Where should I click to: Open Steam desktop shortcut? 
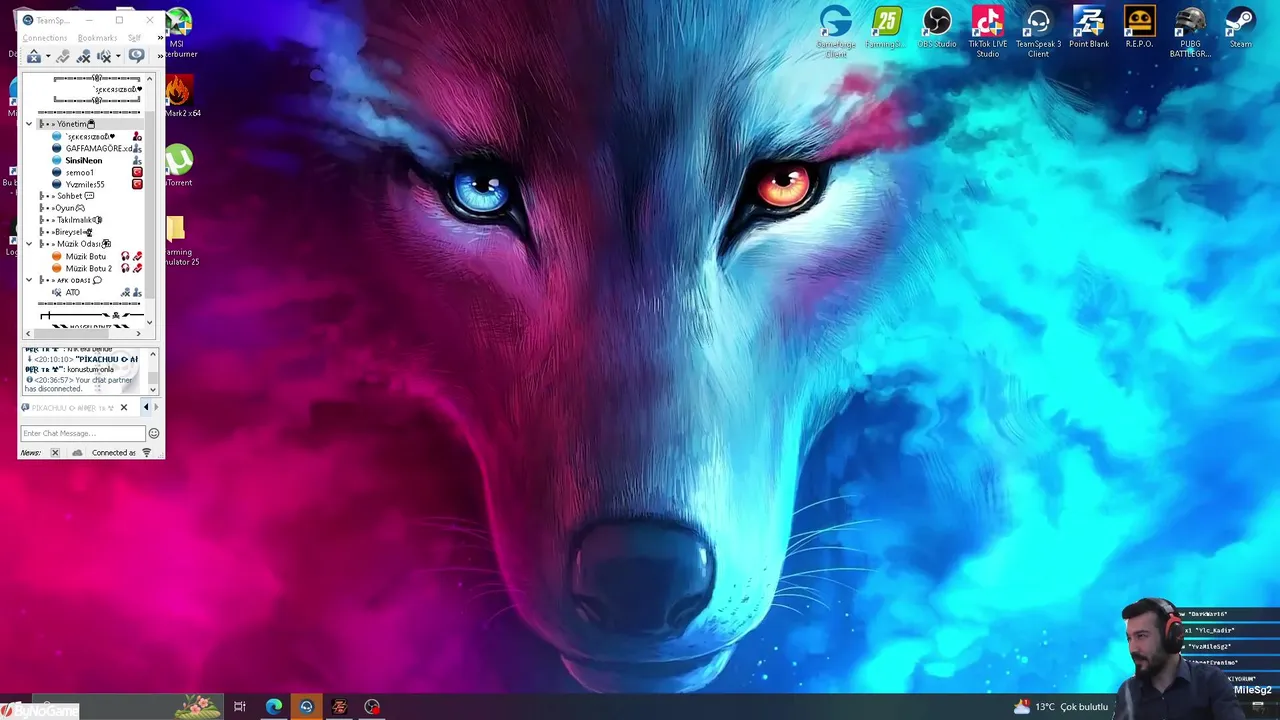coord(1240,27)
